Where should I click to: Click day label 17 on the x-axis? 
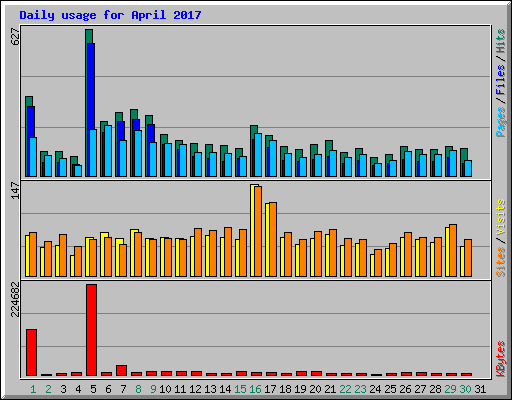coord(270,389)
